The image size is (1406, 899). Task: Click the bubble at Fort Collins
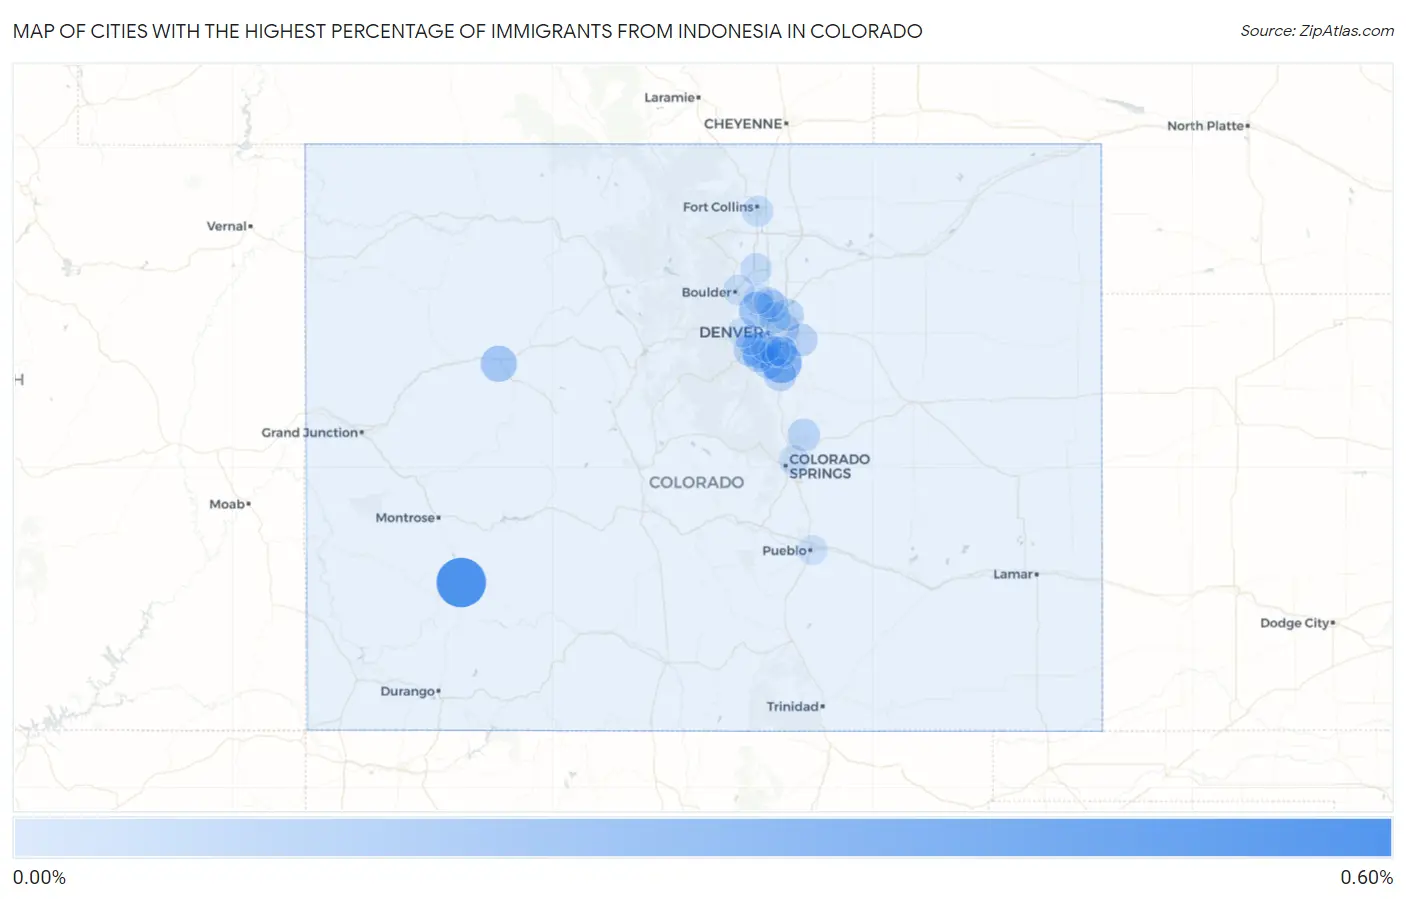coord(757,211)
